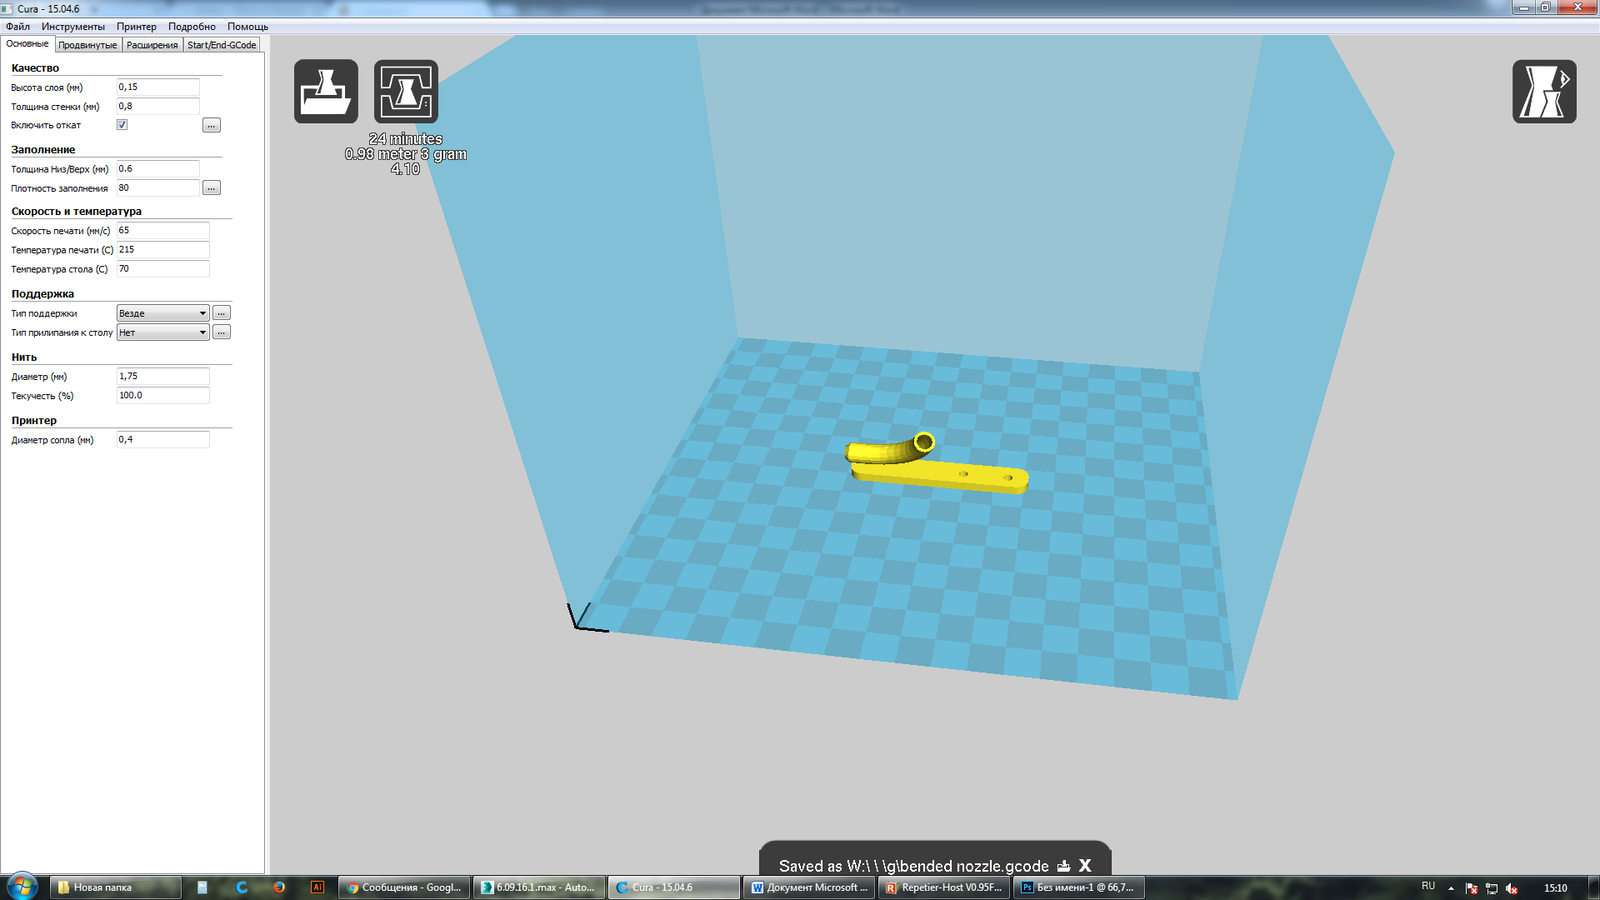Screen dimensions: 1600x900
Task: Click the Диаметр сопла input field
Action: pyautogui.click(x=163, y=439)
